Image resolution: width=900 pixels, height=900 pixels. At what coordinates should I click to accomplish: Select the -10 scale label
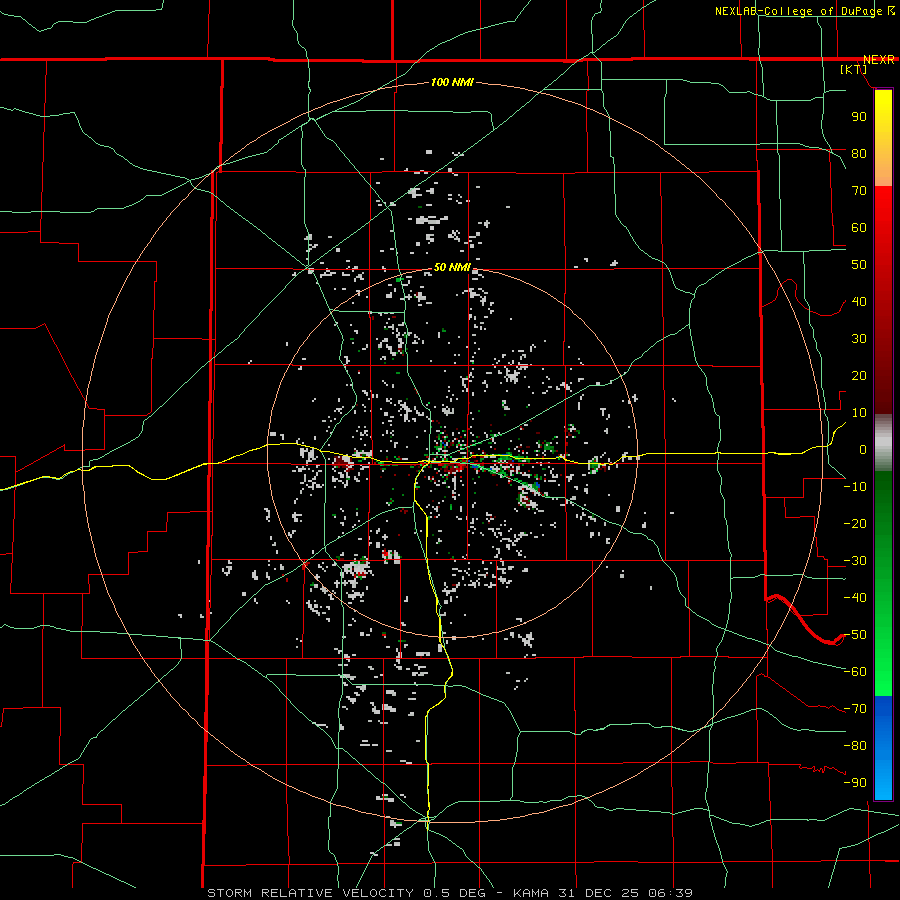855,487
